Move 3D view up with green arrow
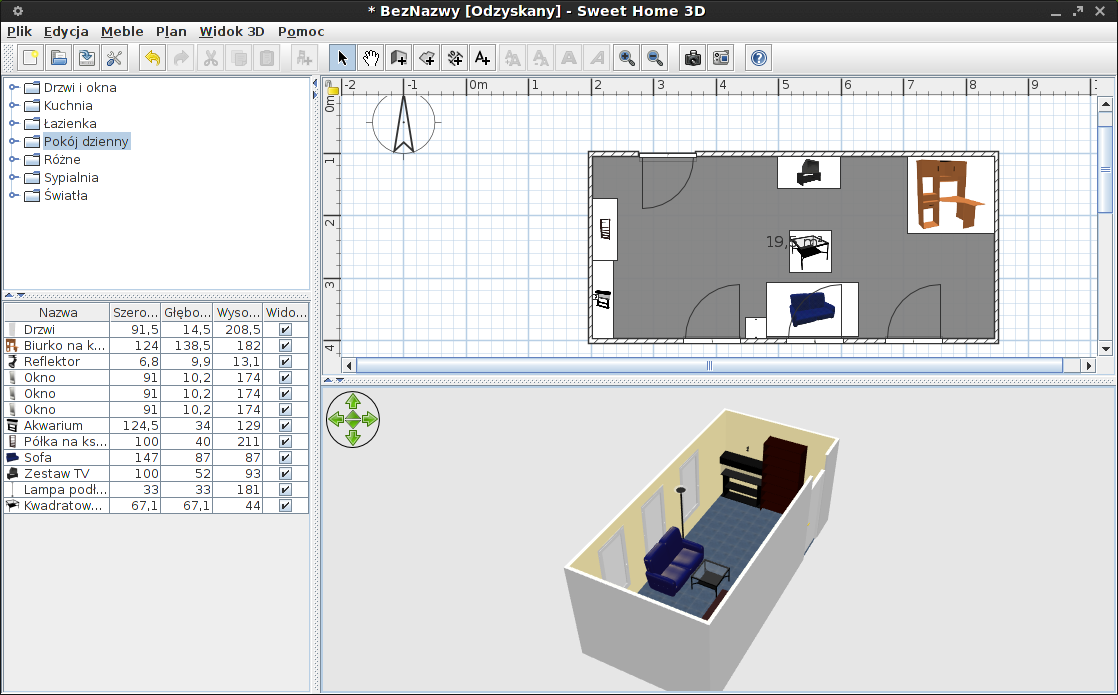 click(x=353, y=401)
